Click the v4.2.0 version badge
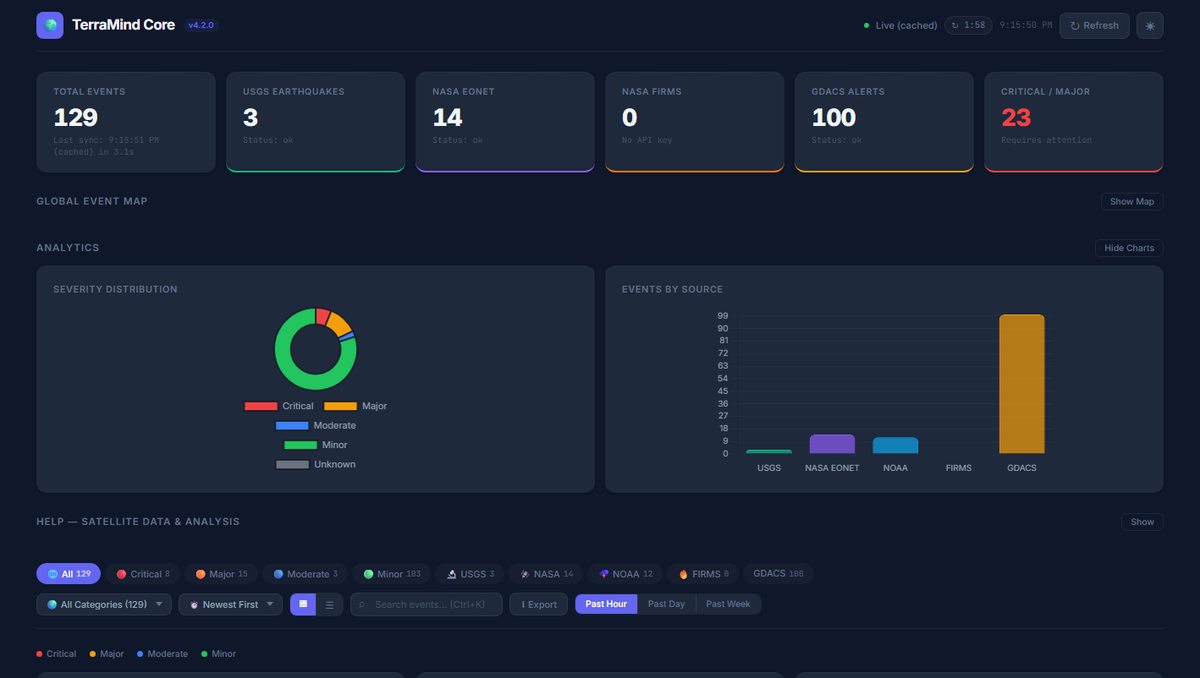Screen dimensions: 1200x678 (201, 25)
